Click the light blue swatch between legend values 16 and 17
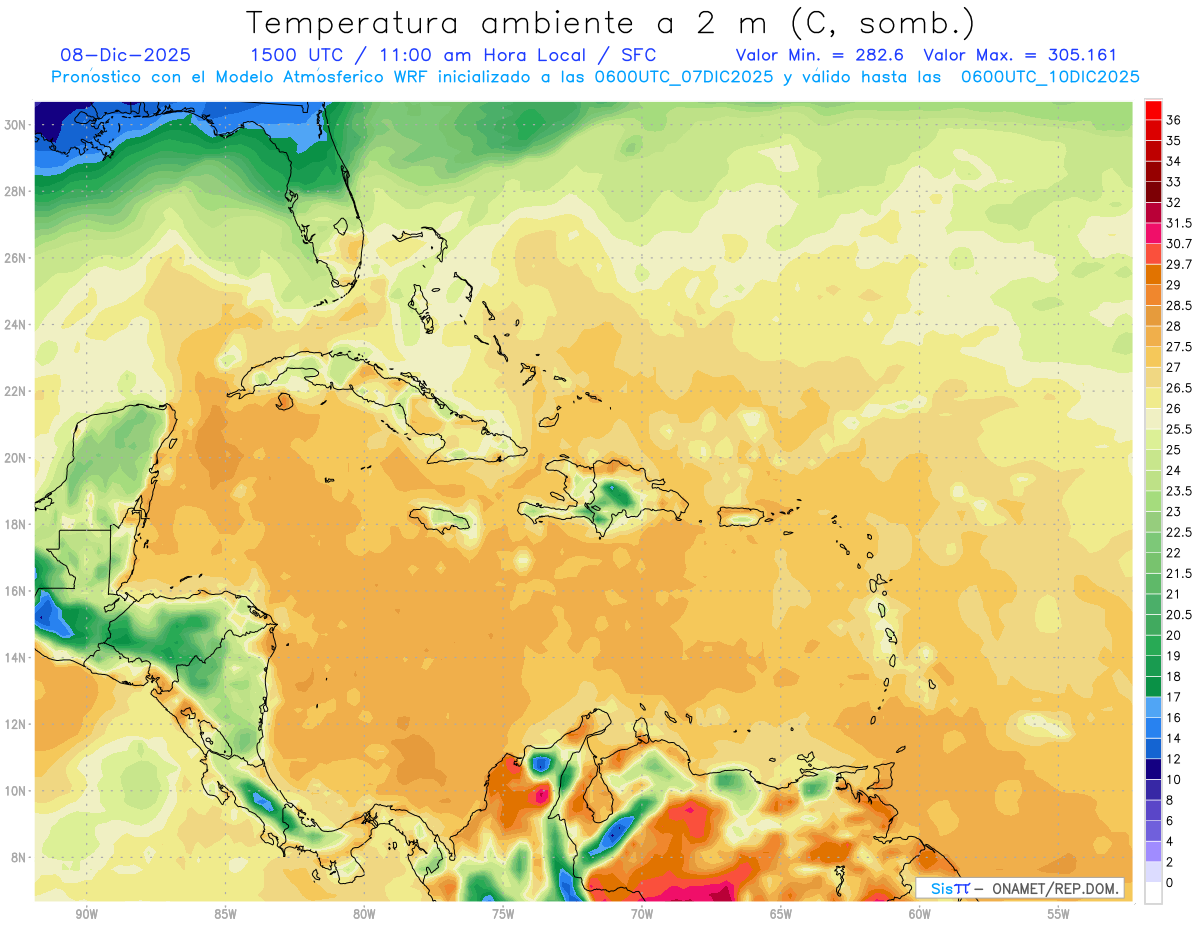 point(1153,707)
